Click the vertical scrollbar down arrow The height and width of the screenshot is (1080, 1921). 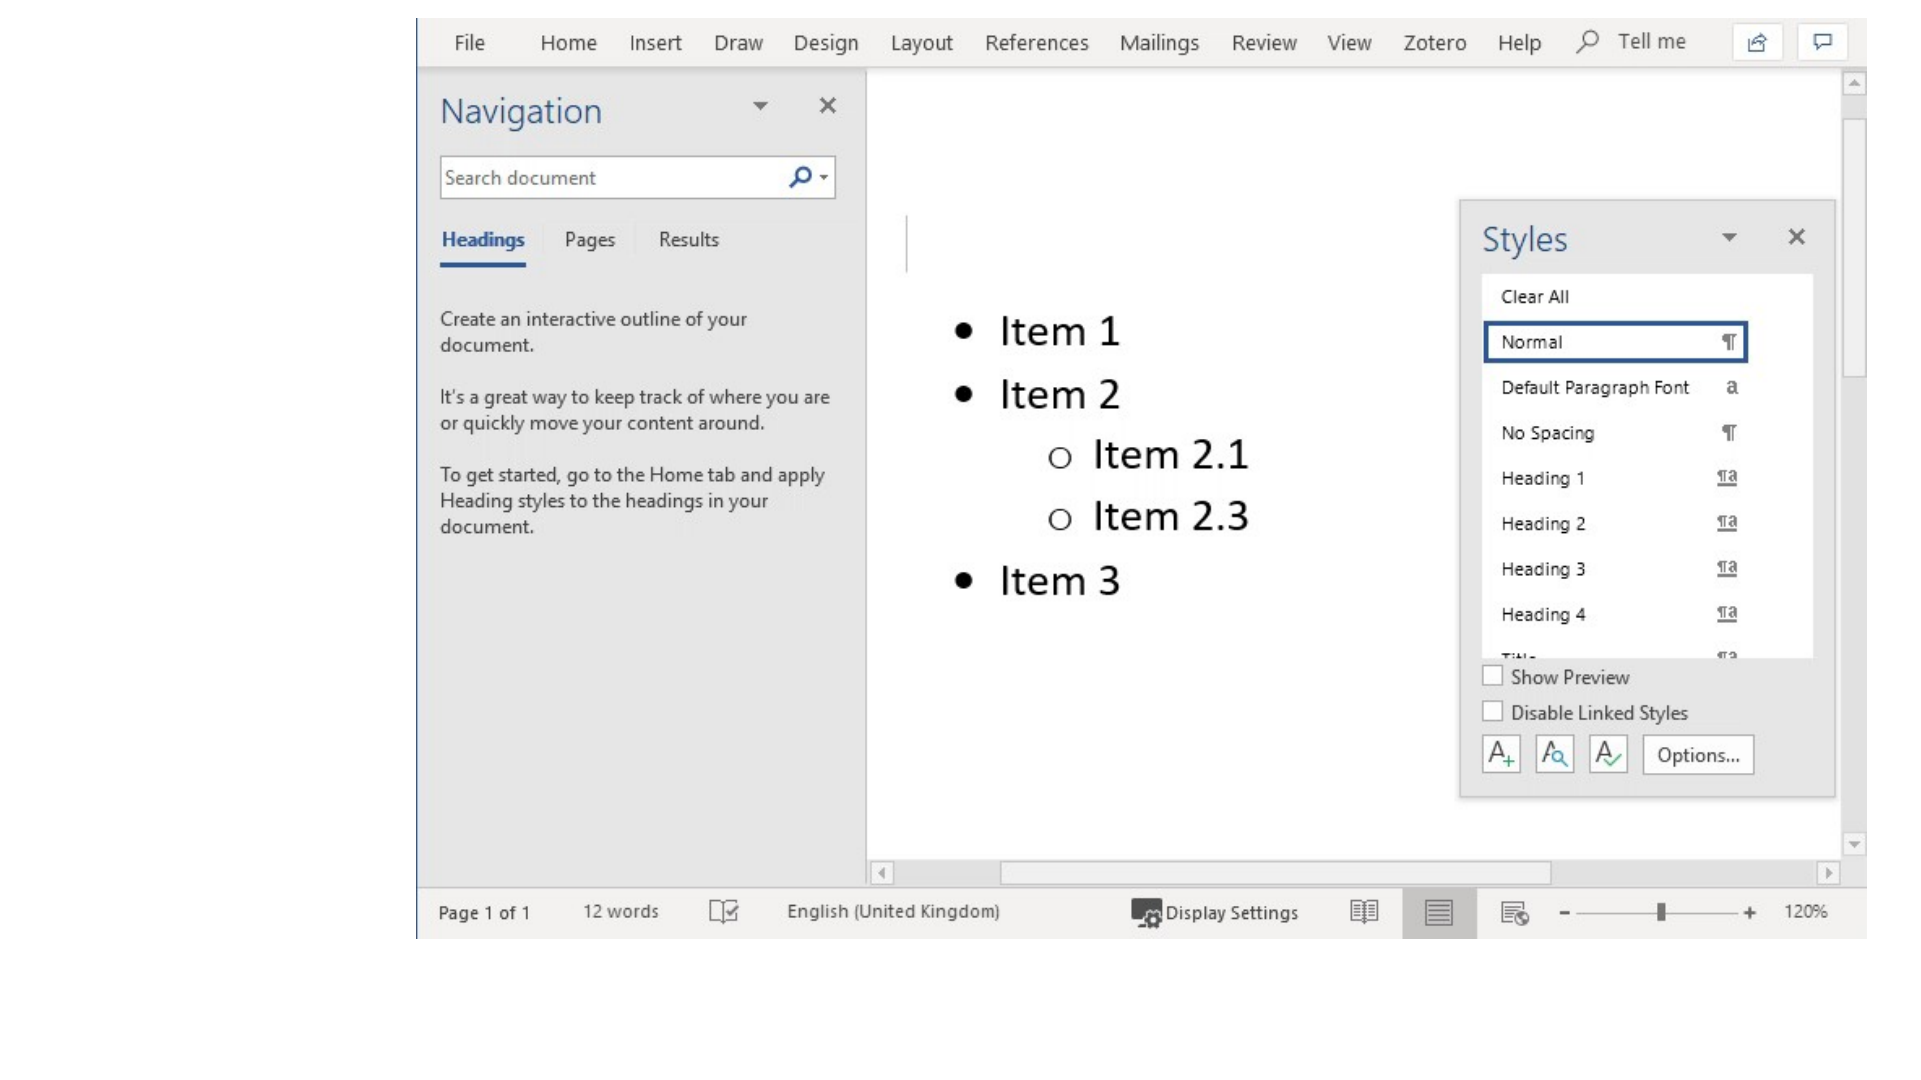[x=1854, y=845]
